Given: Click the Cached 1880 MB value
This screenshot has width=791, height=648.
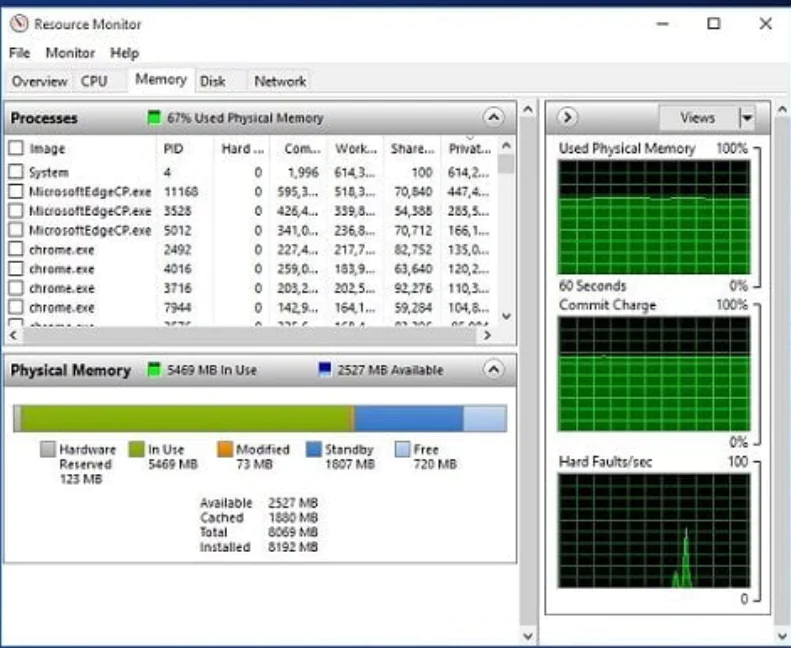Looking at the screenshot, I should point(293,517).
